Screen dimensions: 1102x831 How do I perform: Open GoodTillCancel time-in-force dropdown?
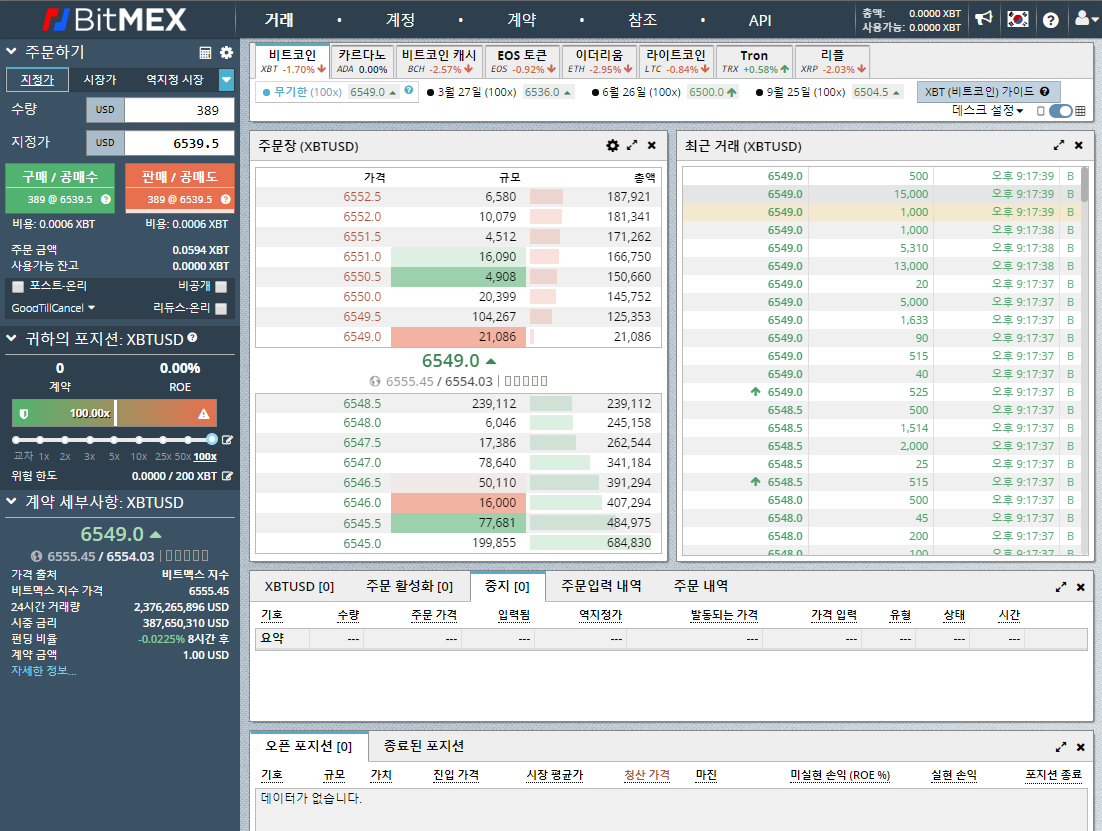point(53,308)
